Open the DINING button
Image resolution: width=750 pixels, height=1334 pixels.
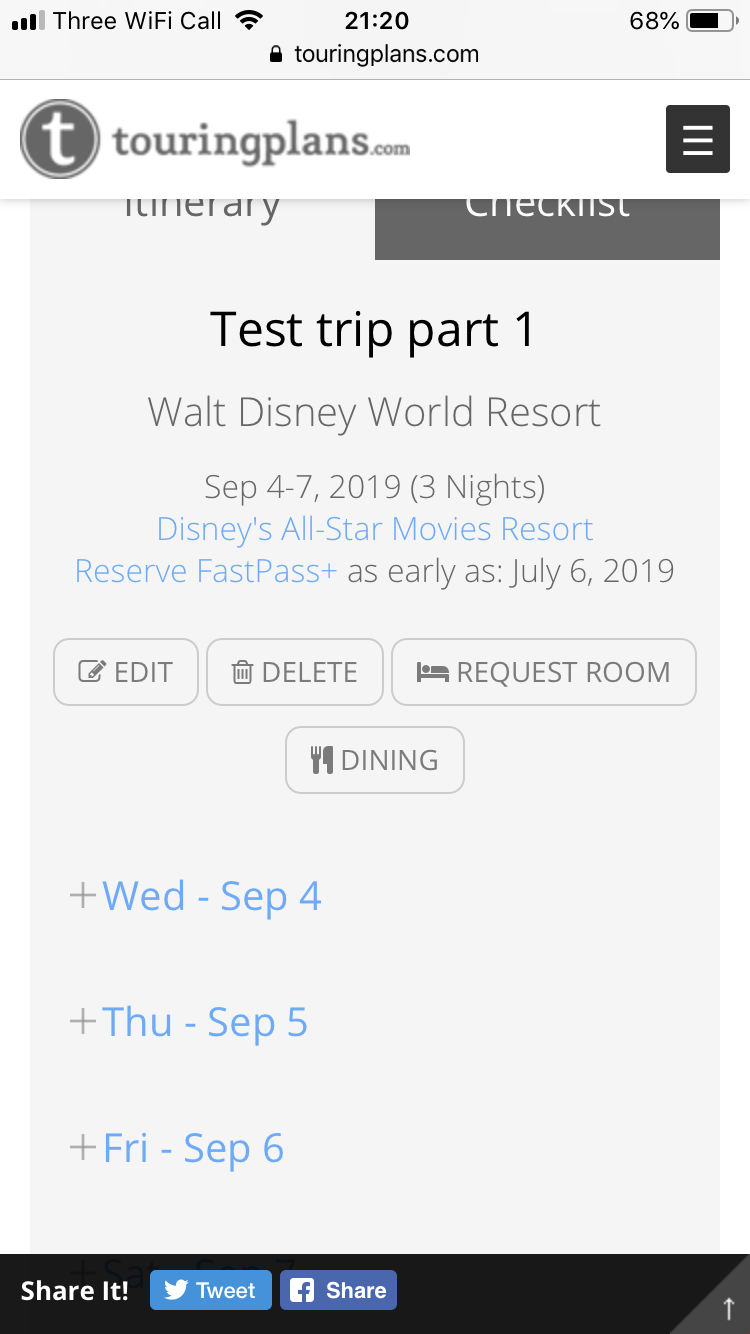click(x=375, y=760)
